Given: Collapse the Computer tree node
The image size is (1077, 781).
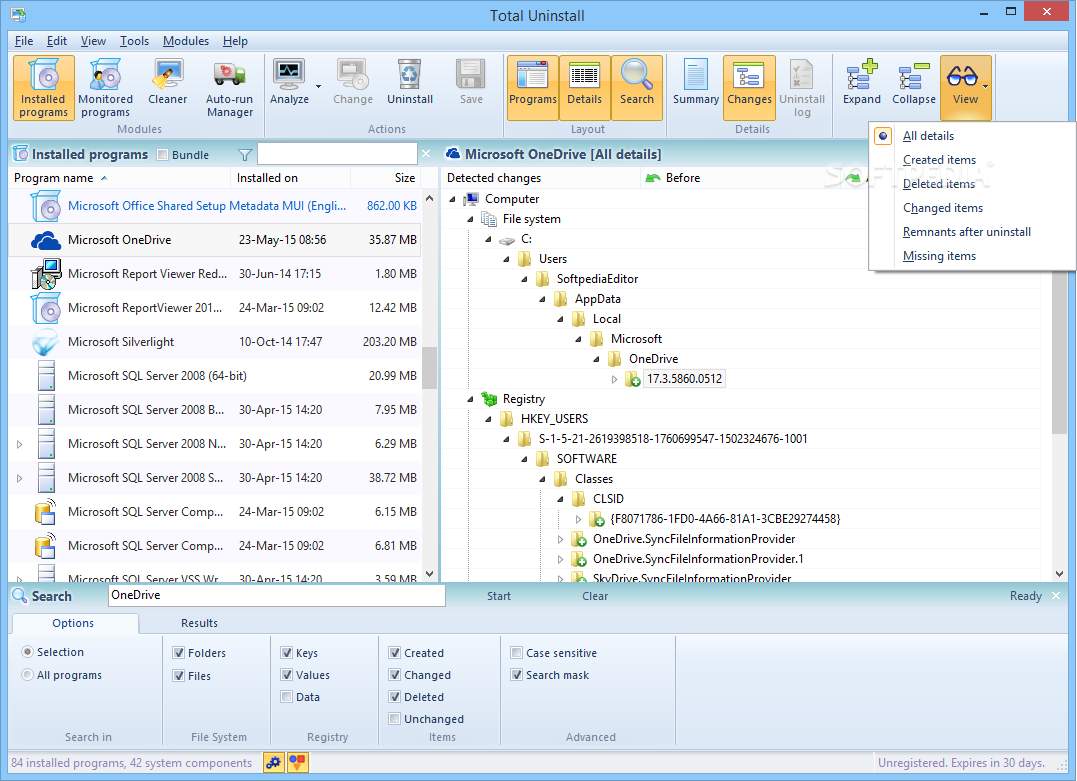Looking at the screenshot, I should pyautogui.click(x=453, y=199).
